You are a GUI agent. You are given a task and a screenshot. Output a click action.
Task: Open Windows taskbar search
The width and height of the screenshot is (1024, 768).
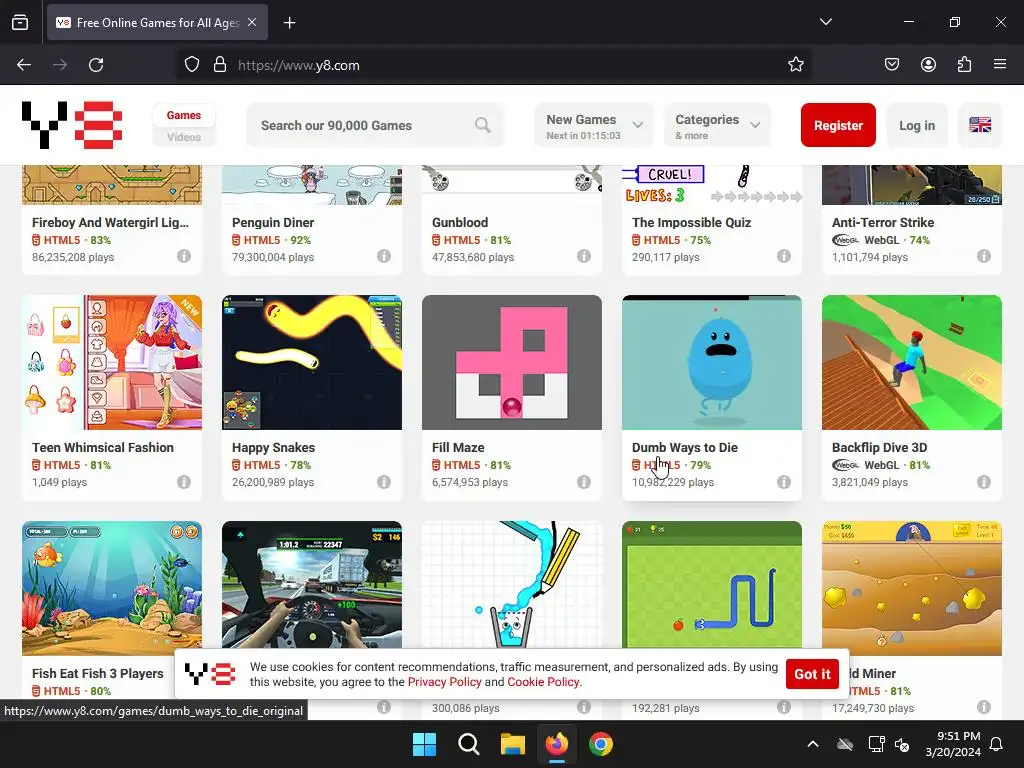[468, 744]
